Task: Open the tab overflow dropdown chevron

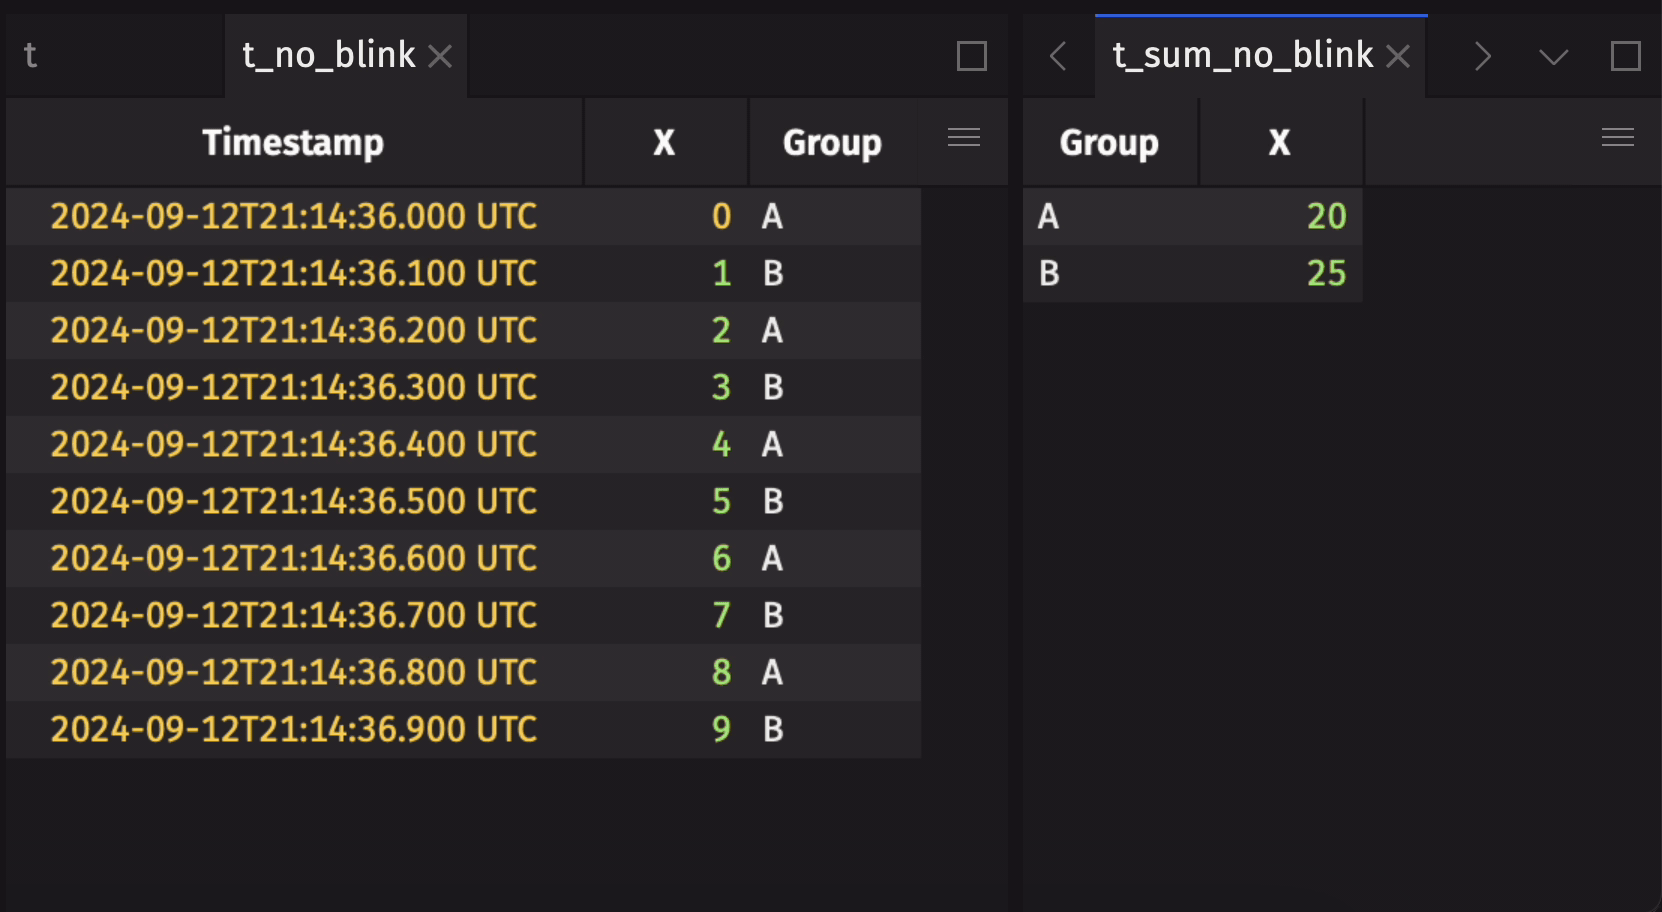Action: tap(1552, 57)
